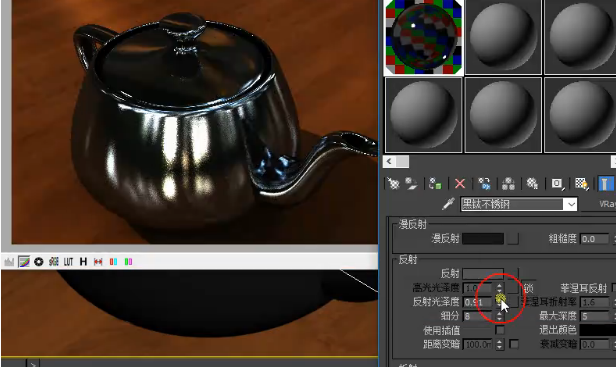The width and height of the screenshot is (616, 367).
Task: Click the 细分 subdivs value field
Action: 477,316
